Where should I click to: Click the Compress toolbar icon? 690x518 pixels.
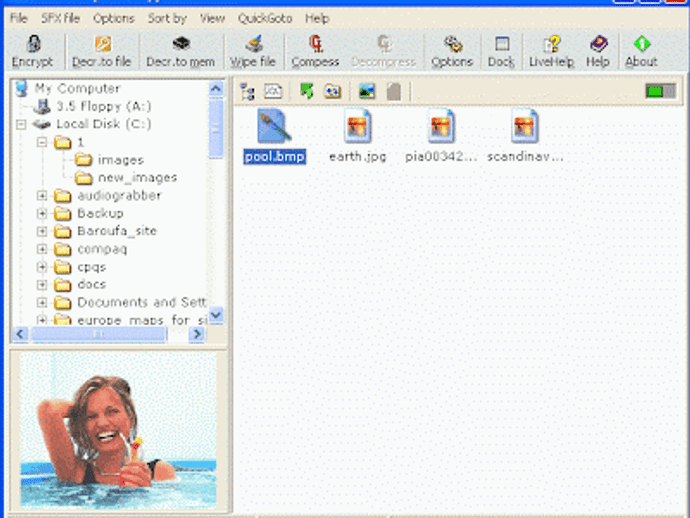pyautogui.click(x=315, y=51)
